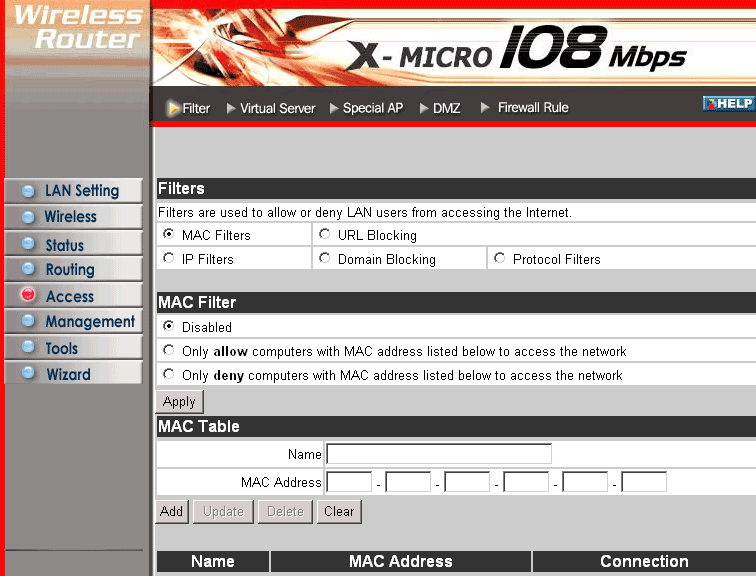
Task: Focus the fourth MAC Address octet field
Action: (526, 482)
